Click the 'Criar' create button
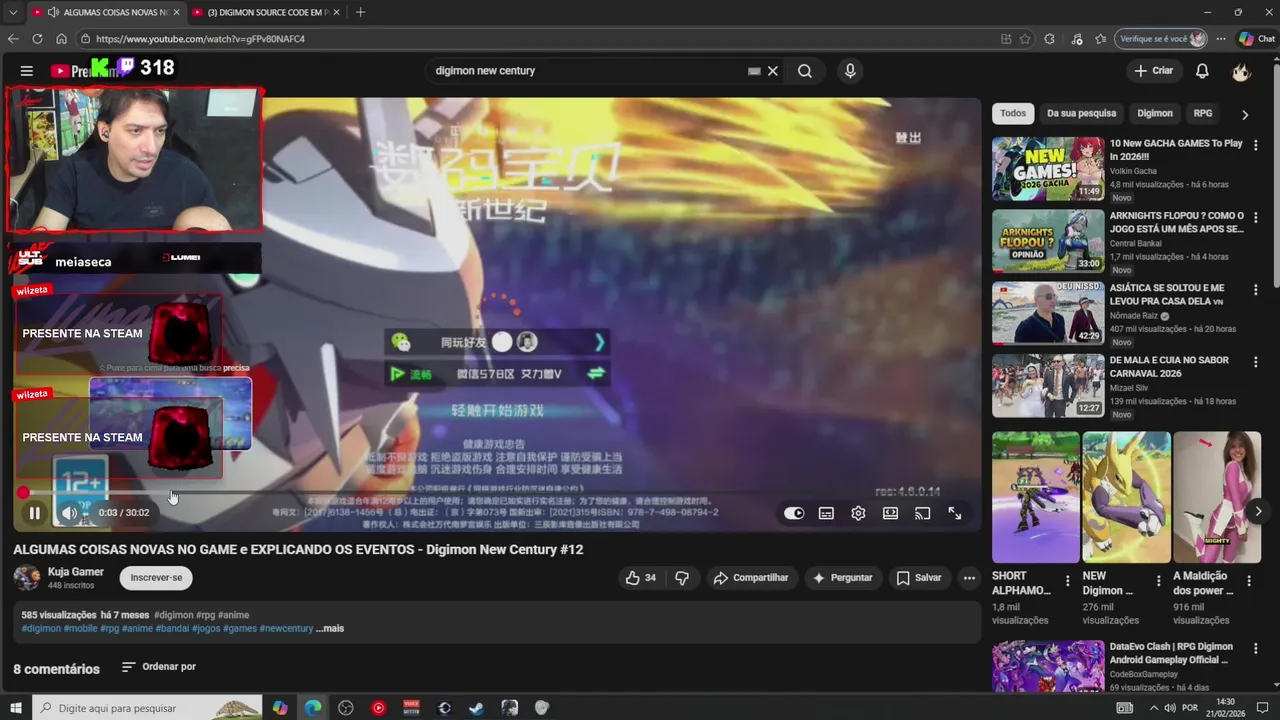Viewport: 1280px width, 720px height. [x=1153, y=71]
